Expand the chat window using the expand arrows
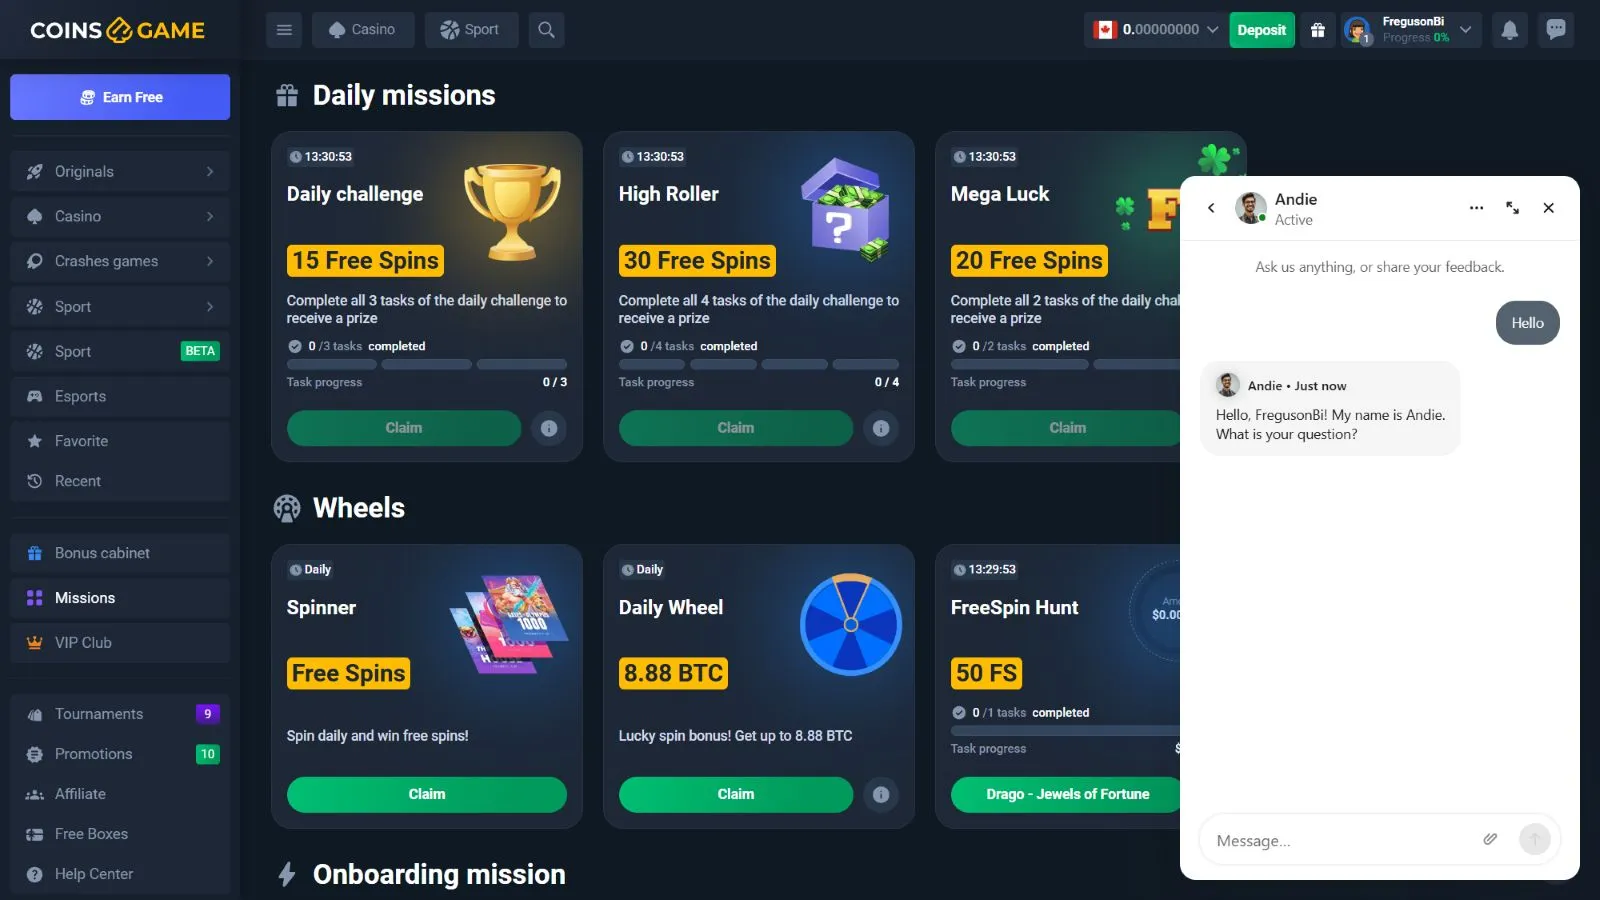This screenshot has height=900, width=1600. pos(1512,208)
